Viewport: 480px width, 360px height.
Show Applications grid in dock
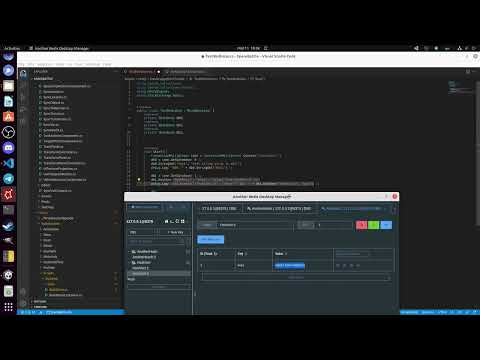pyautogui.click(x=8, y=307)
